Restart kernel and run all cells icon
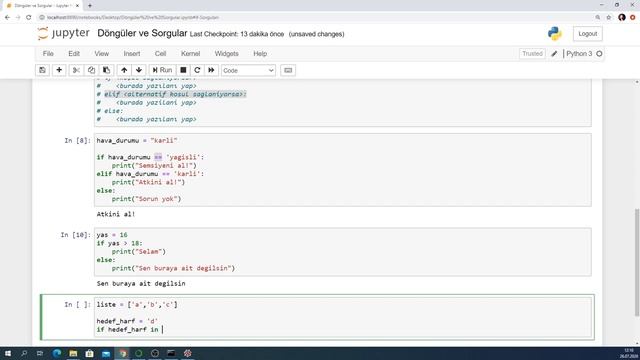 [211, 70]
